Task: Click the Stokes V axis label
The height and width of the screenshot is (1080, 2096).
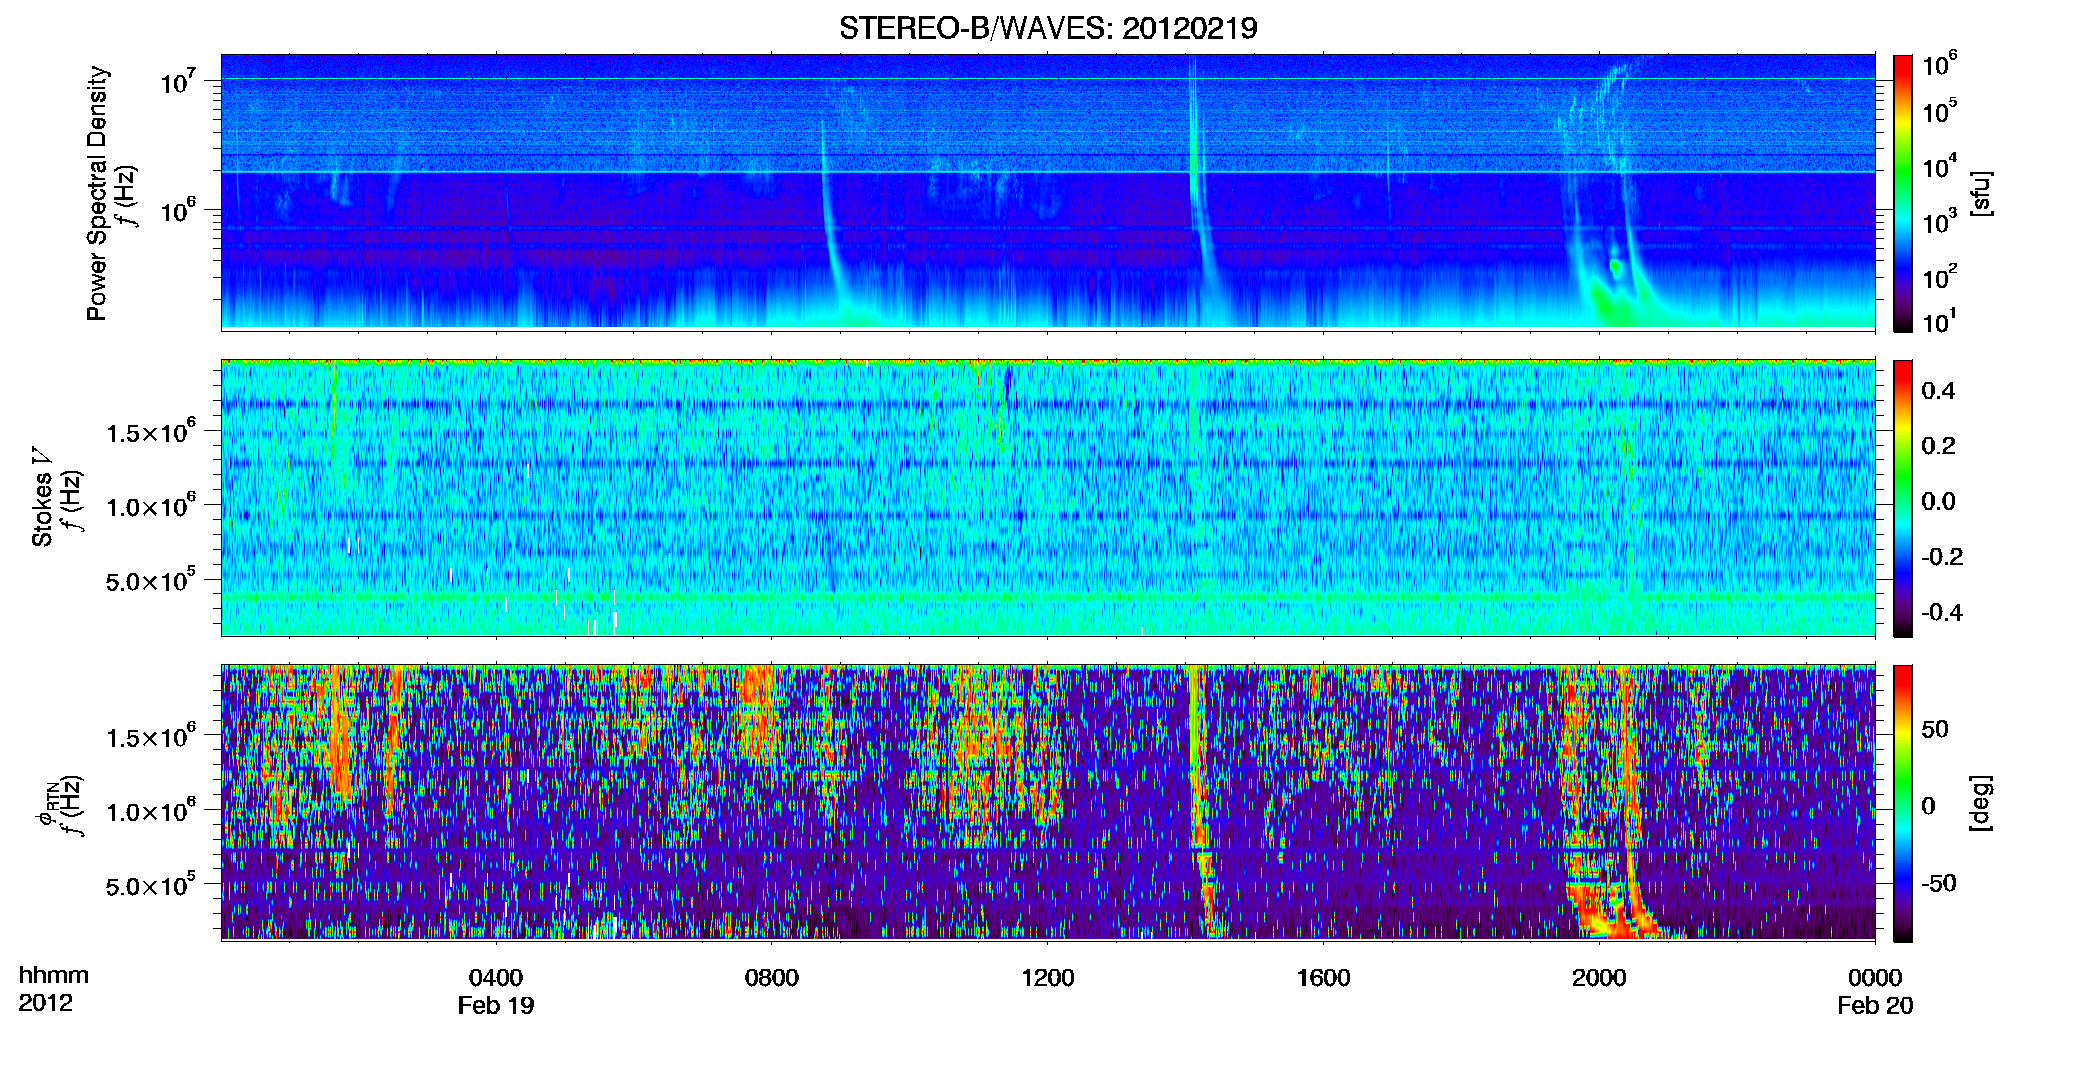Action: [x=42, y=497]
